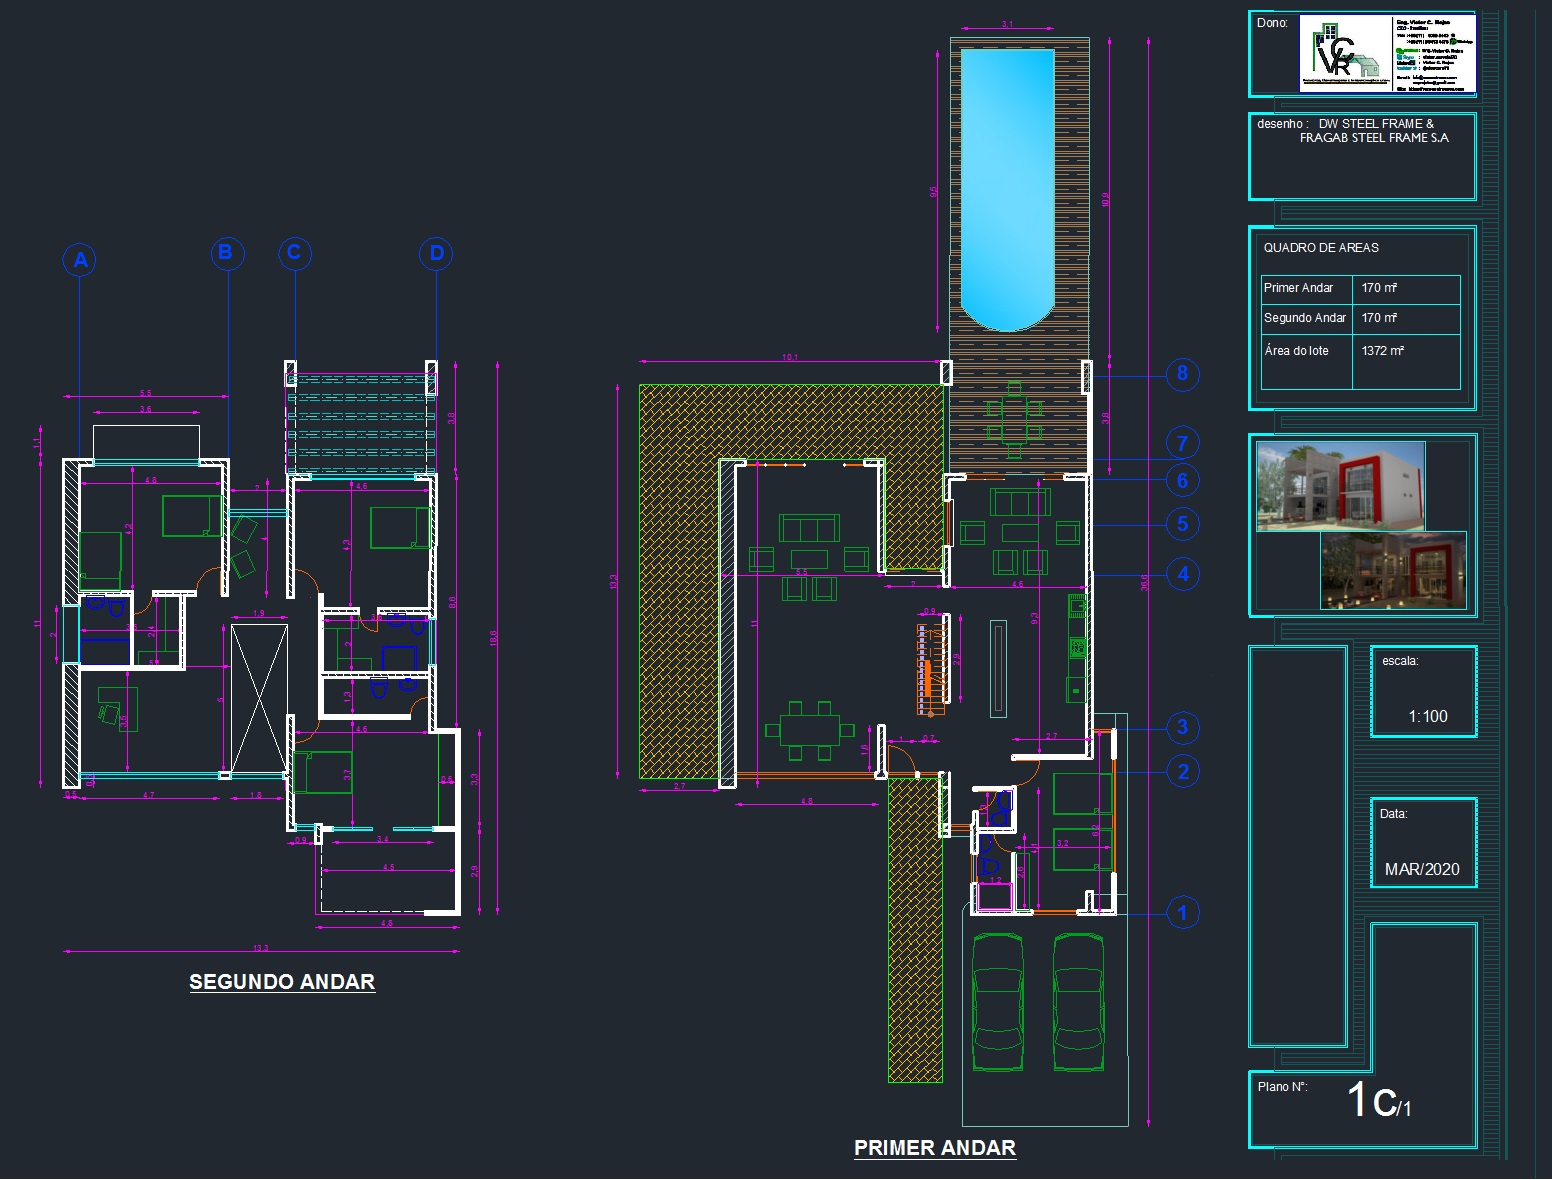The width and height of the screenshot is (1552, 1180).
Task: Select the plan number 1C/1 text
Action: pos(1378,1100)
